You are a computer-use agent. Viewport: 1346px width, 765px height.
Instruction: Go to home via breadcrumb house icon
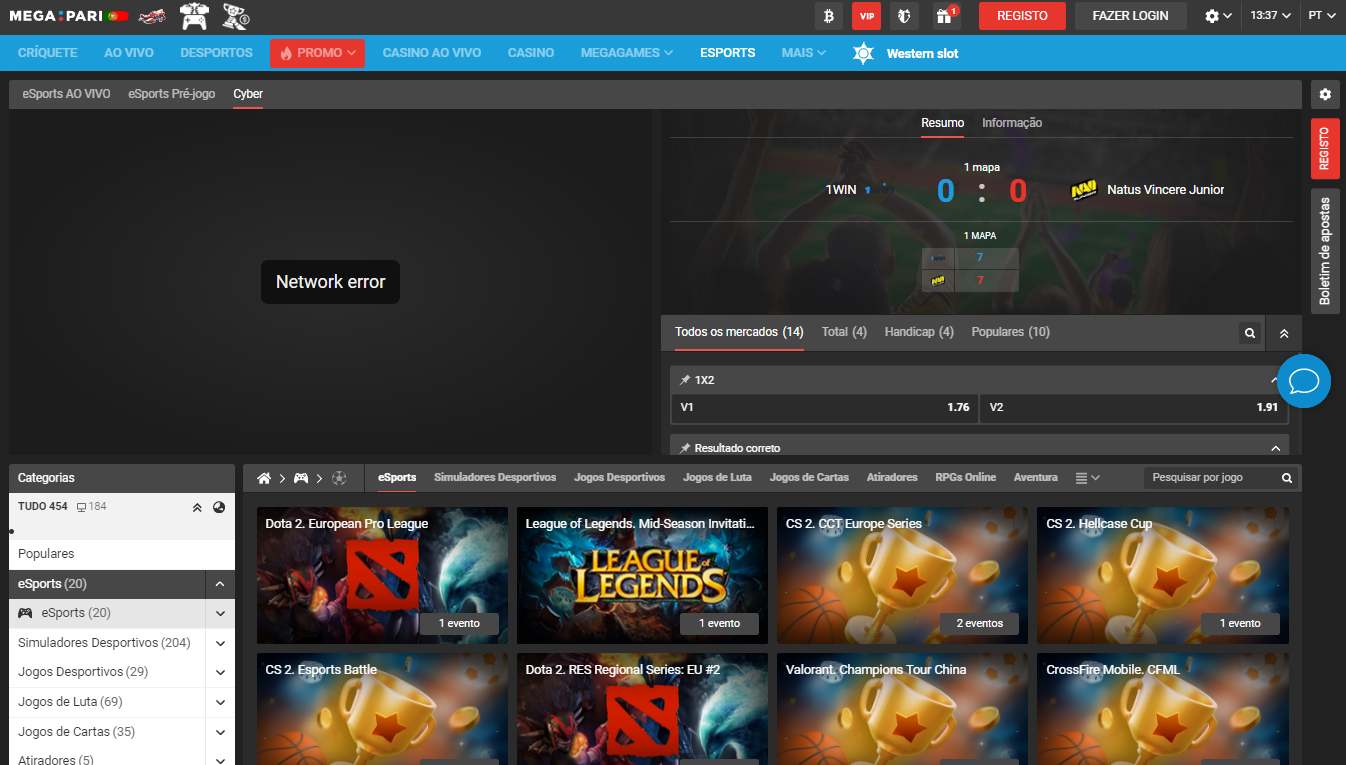[264, 478]
